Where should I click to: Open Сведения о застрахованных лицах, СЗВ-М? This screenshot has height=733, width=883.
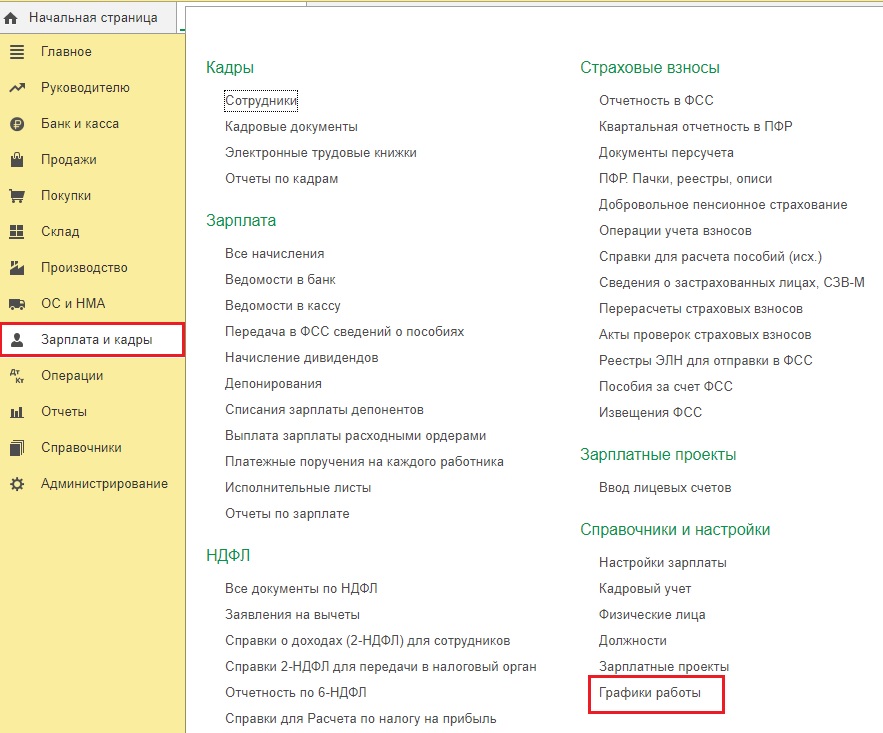732,283
